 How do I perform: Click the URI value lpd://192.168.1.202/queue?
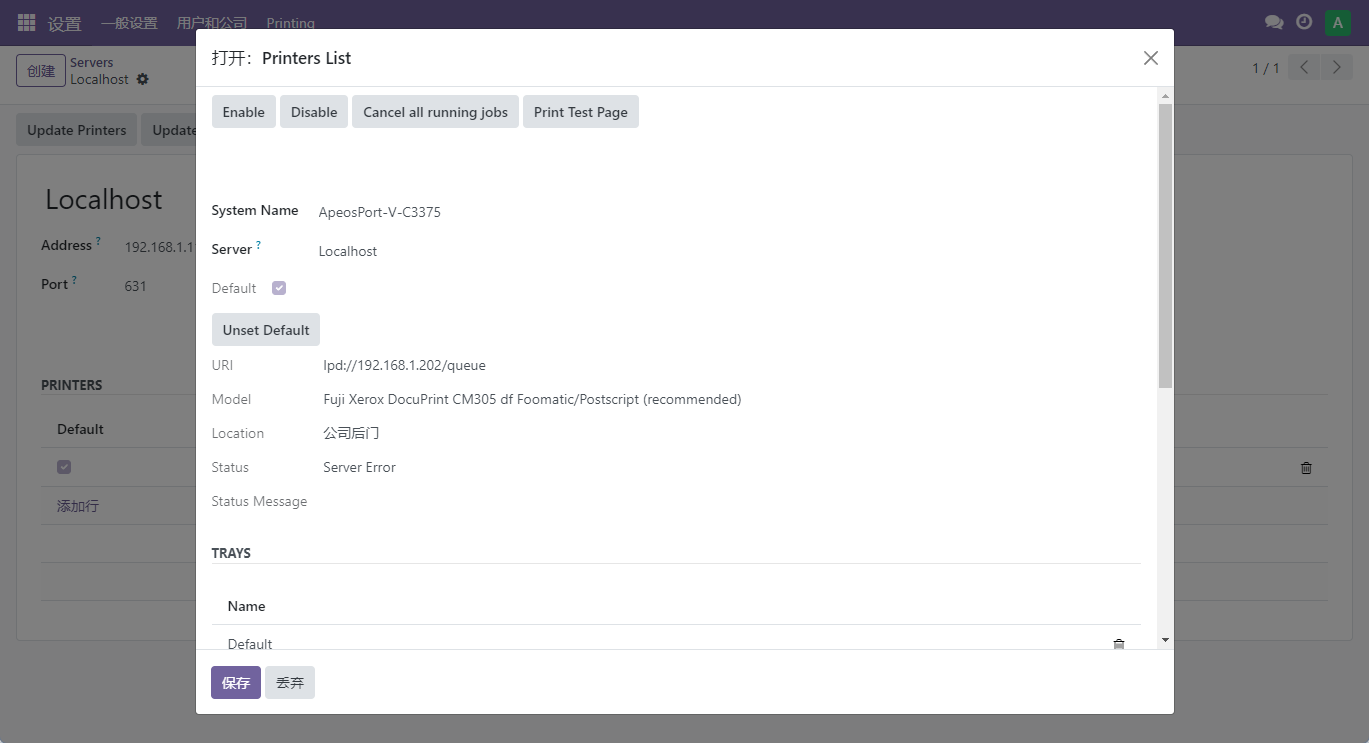405,365
